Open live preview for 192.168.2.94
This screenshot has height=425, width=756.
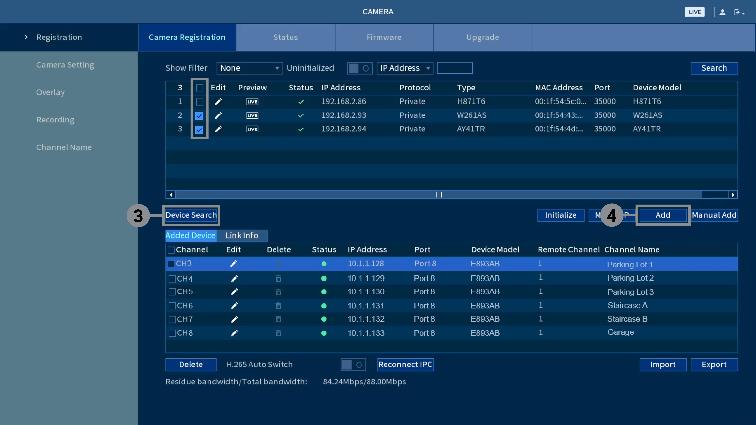click(x=252, y=129)
